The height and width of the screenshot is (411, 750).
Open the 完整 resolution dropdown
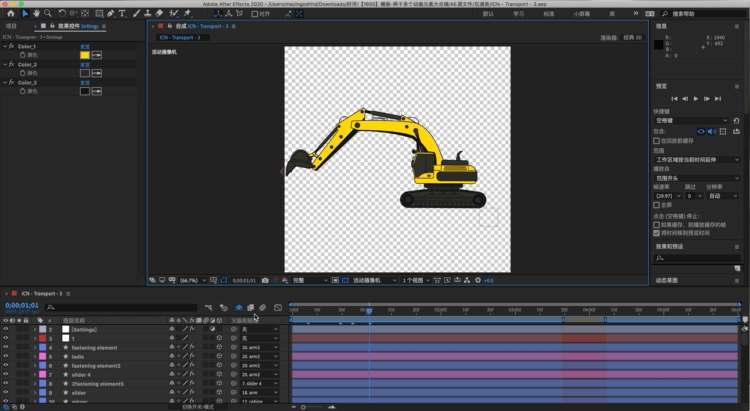308,281
